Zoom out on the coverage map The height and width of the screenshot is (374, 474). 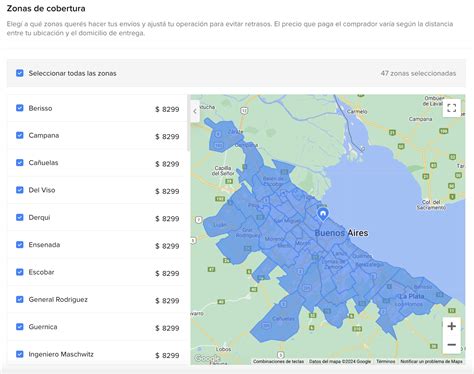click(451, 344)
